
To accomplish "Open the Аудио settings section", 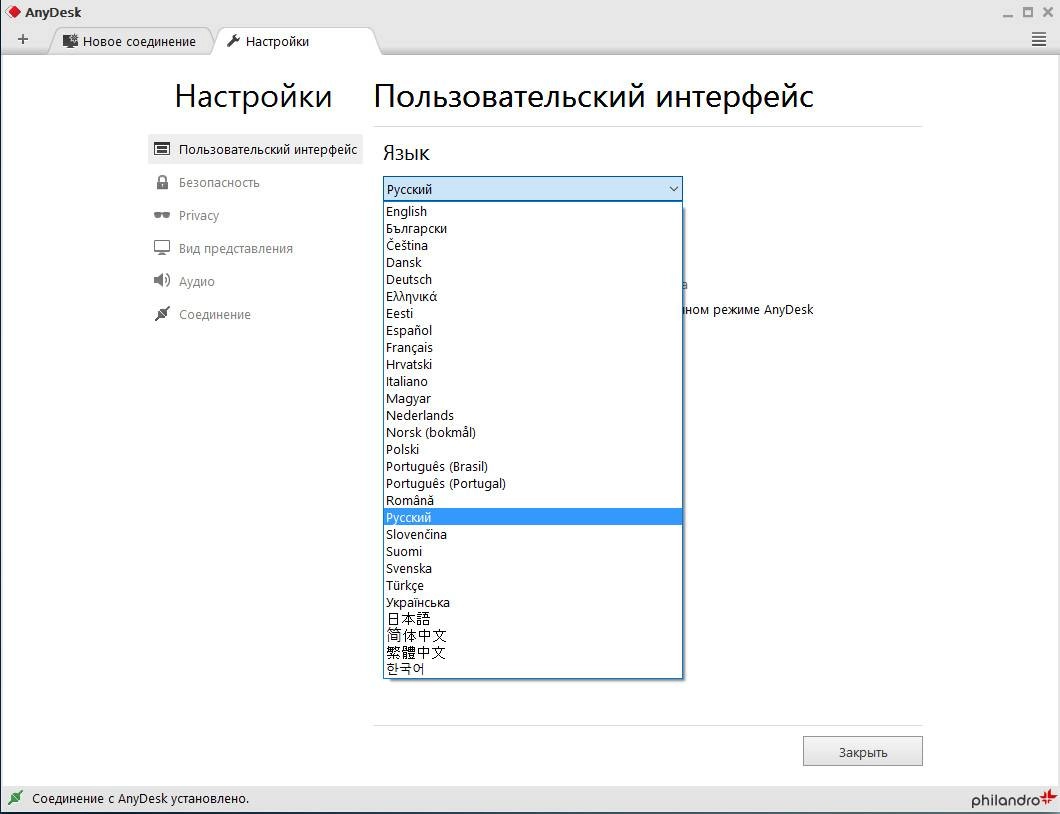I will 196,282.
